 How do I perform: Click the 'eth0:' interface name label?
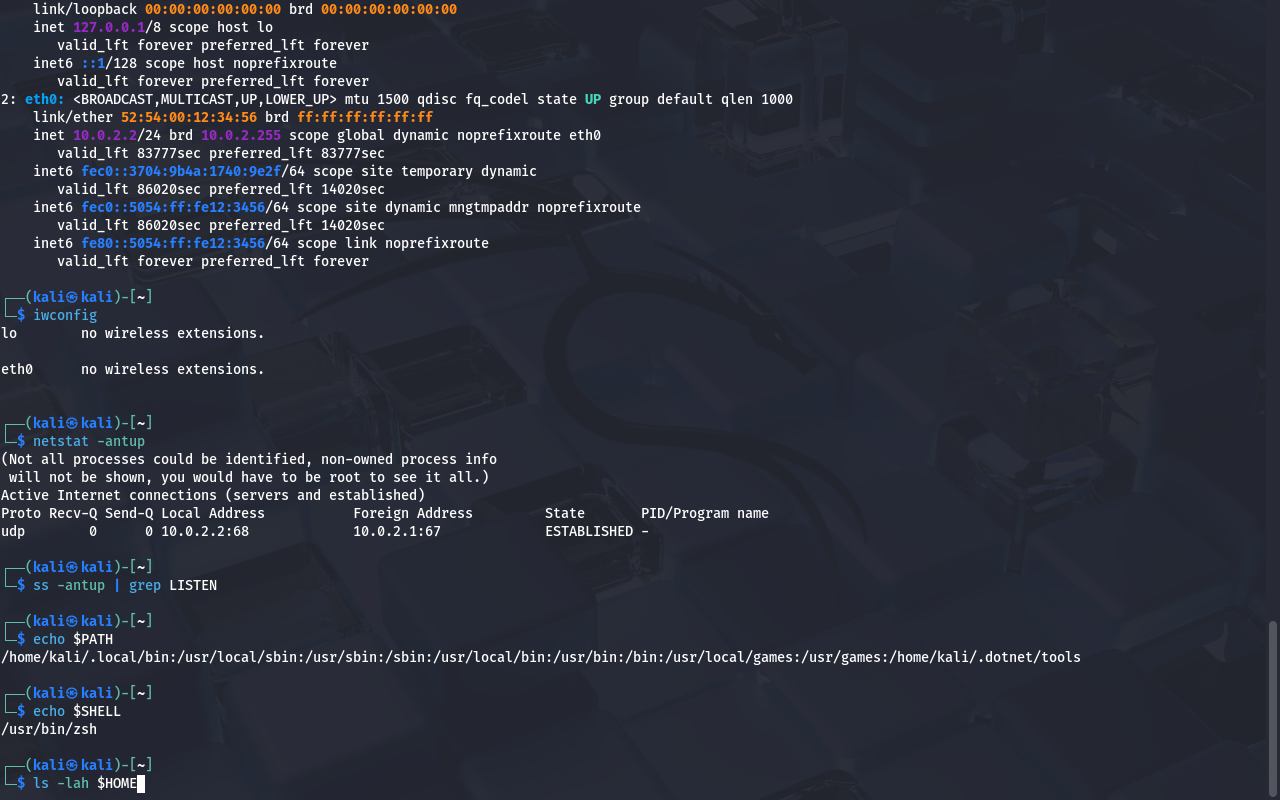(x=45, y=99)
